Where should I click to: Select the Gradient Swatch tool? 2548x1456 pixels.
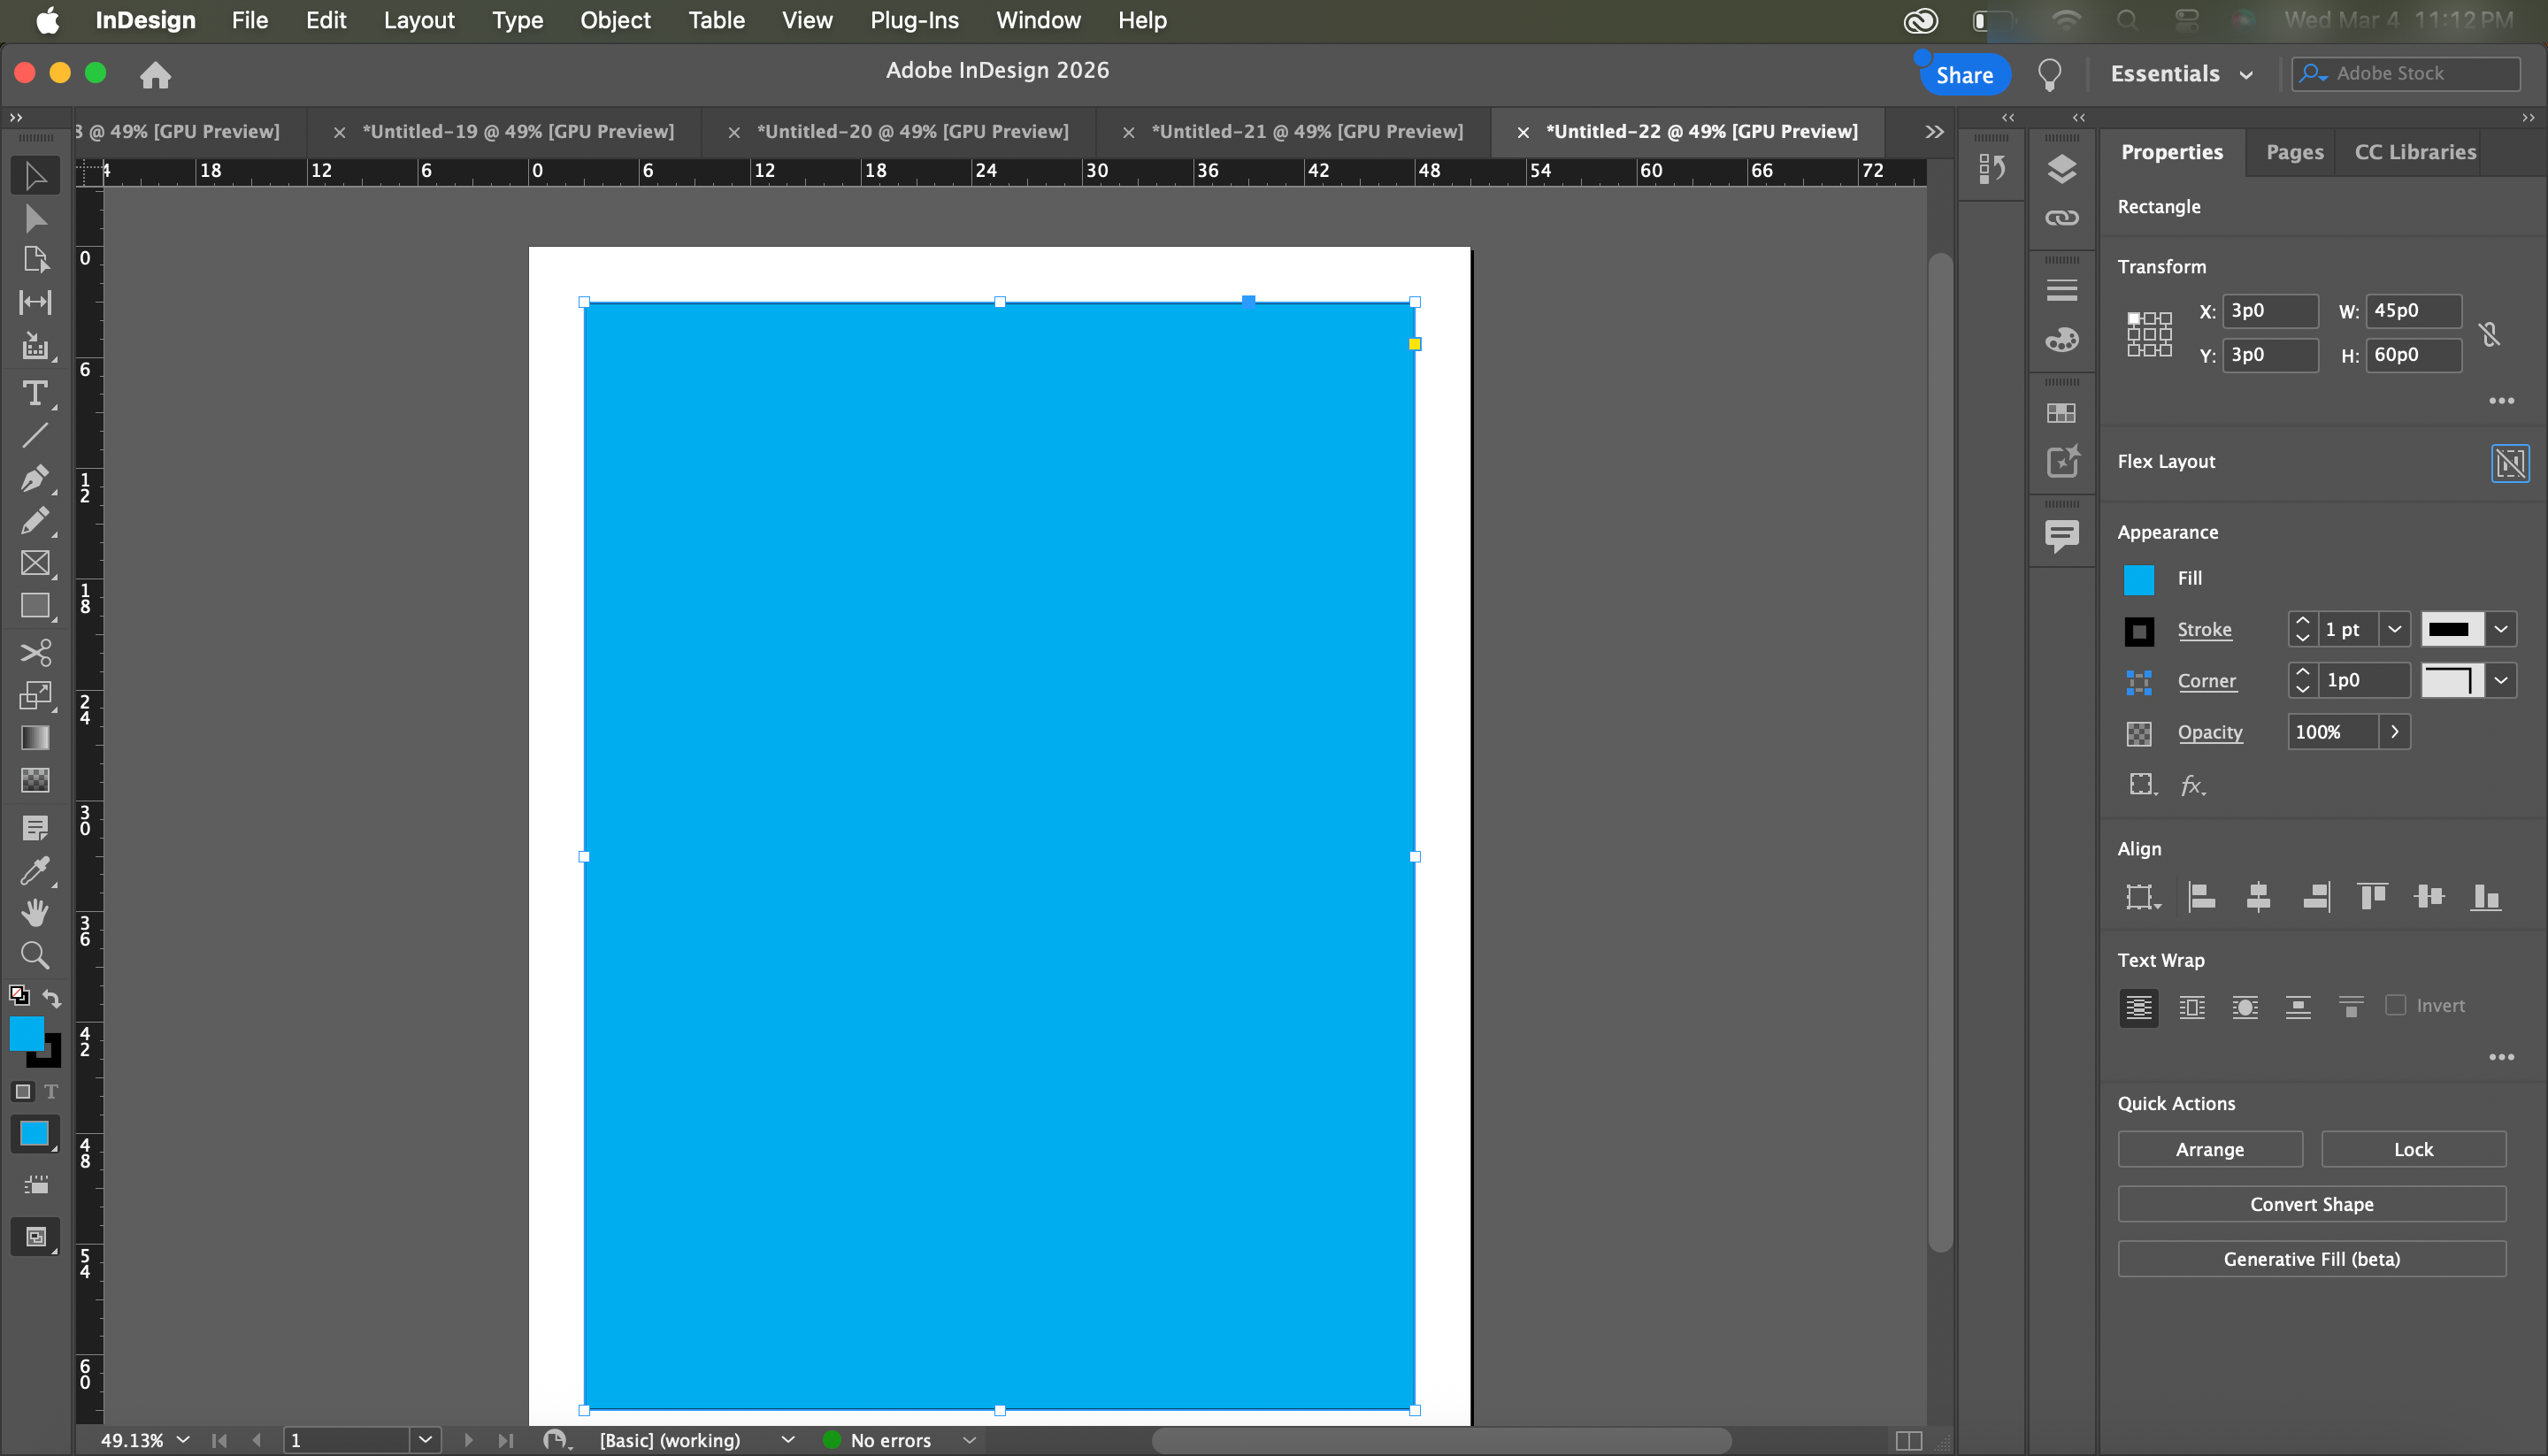click(35, 738)
